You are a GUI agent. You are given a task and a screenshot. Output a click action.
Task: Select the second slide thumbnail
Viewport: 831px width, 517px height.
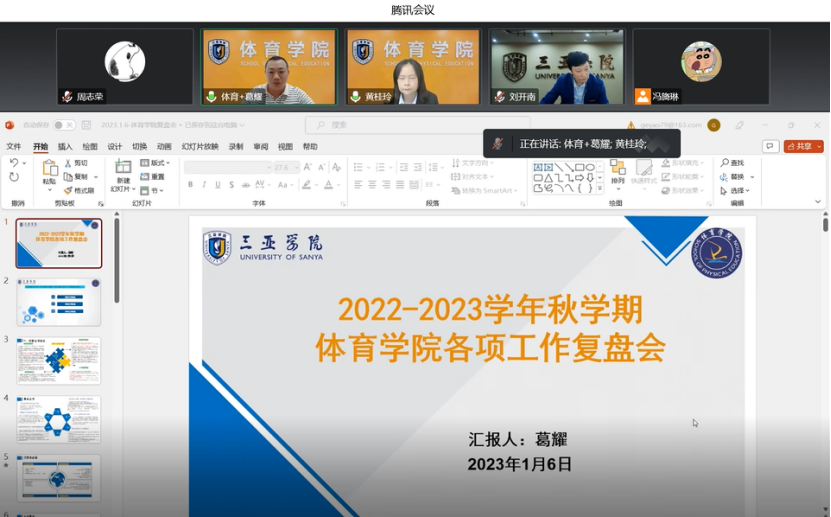(x=58, y=302)
